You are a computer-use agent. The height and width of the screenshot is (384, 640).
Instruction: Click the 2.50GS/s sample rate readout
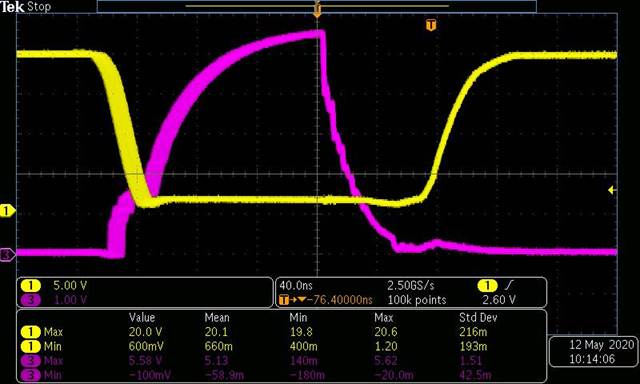(411, 285)
